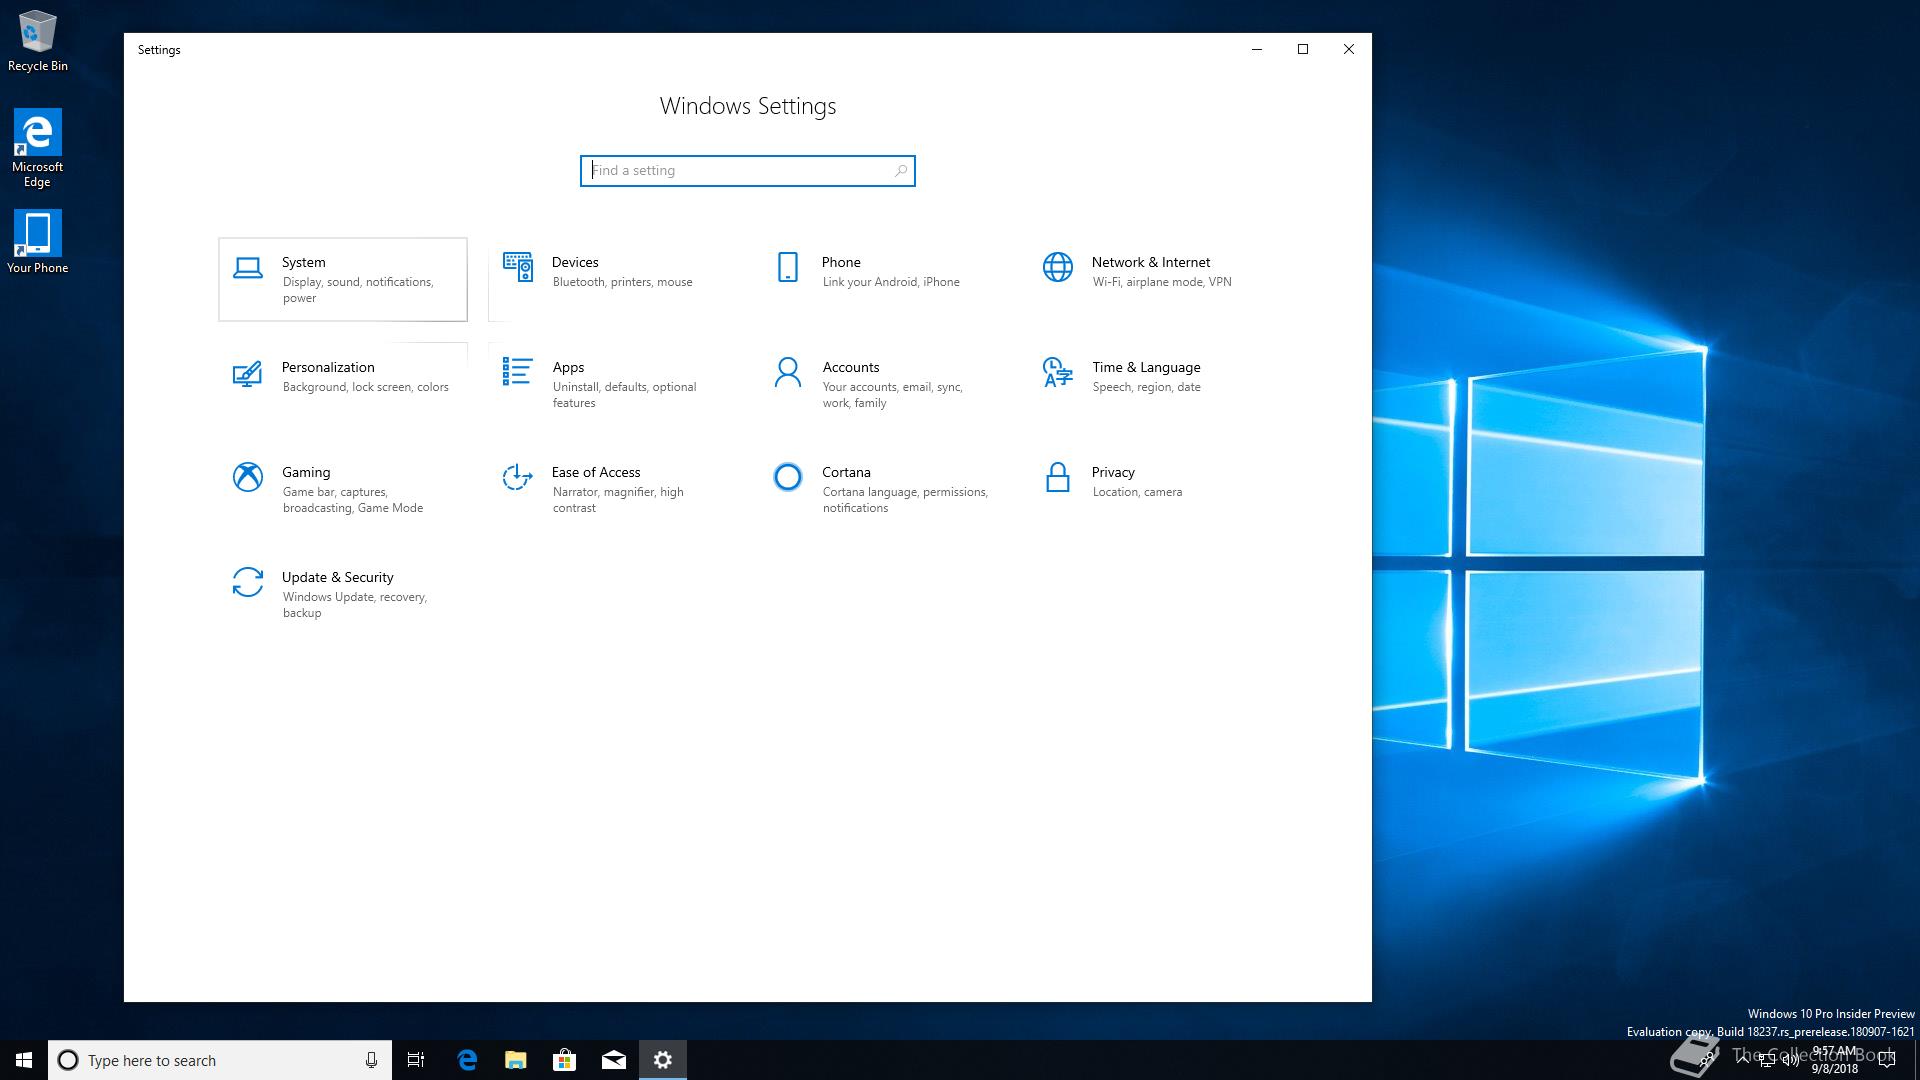Click the Time & Language icon
This screenshot has height=1080, width=1920.
(1058, 372)
